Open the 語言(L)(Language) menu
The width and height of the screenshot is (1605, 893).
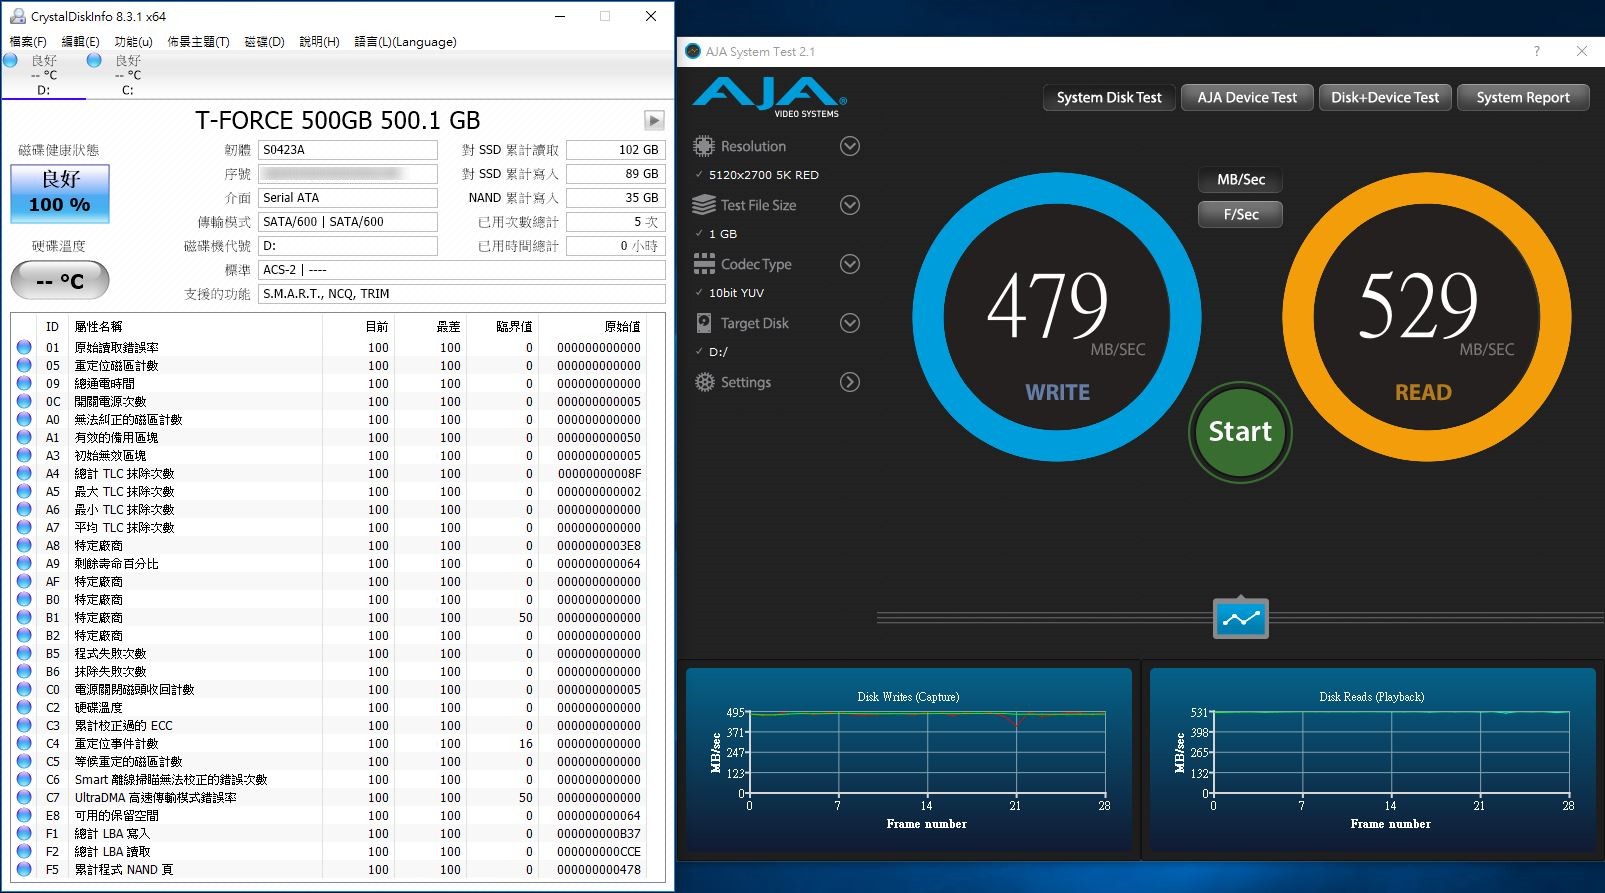tap(405, 42)
